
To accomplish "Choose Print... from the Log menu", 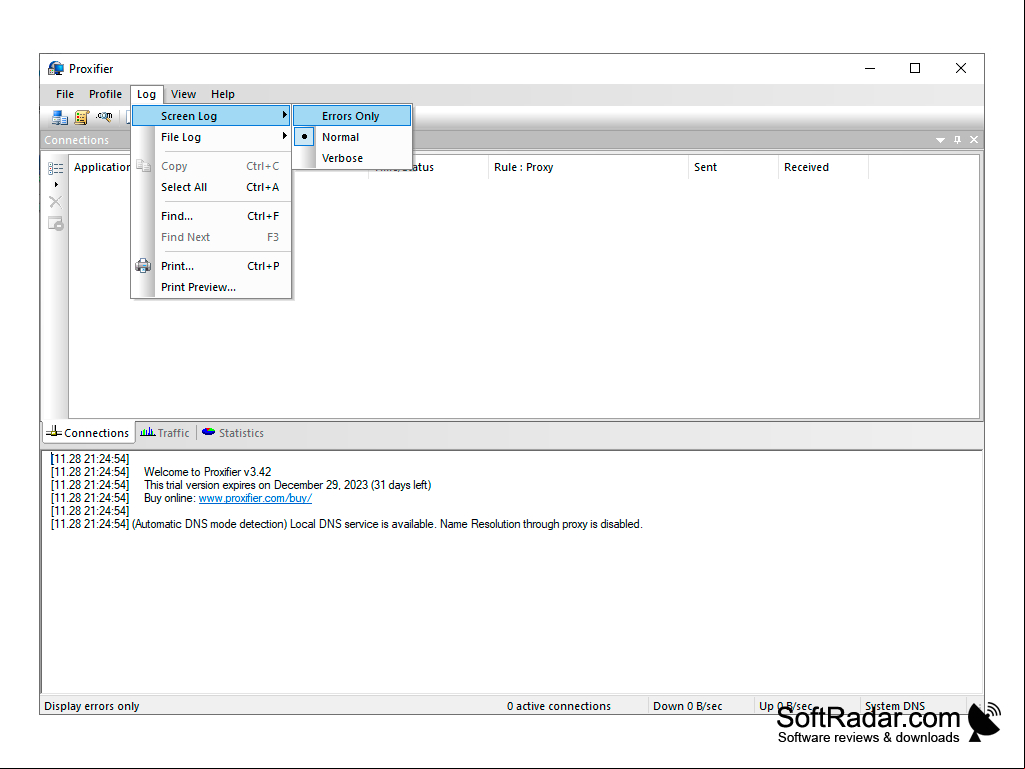I will [211, 266].
